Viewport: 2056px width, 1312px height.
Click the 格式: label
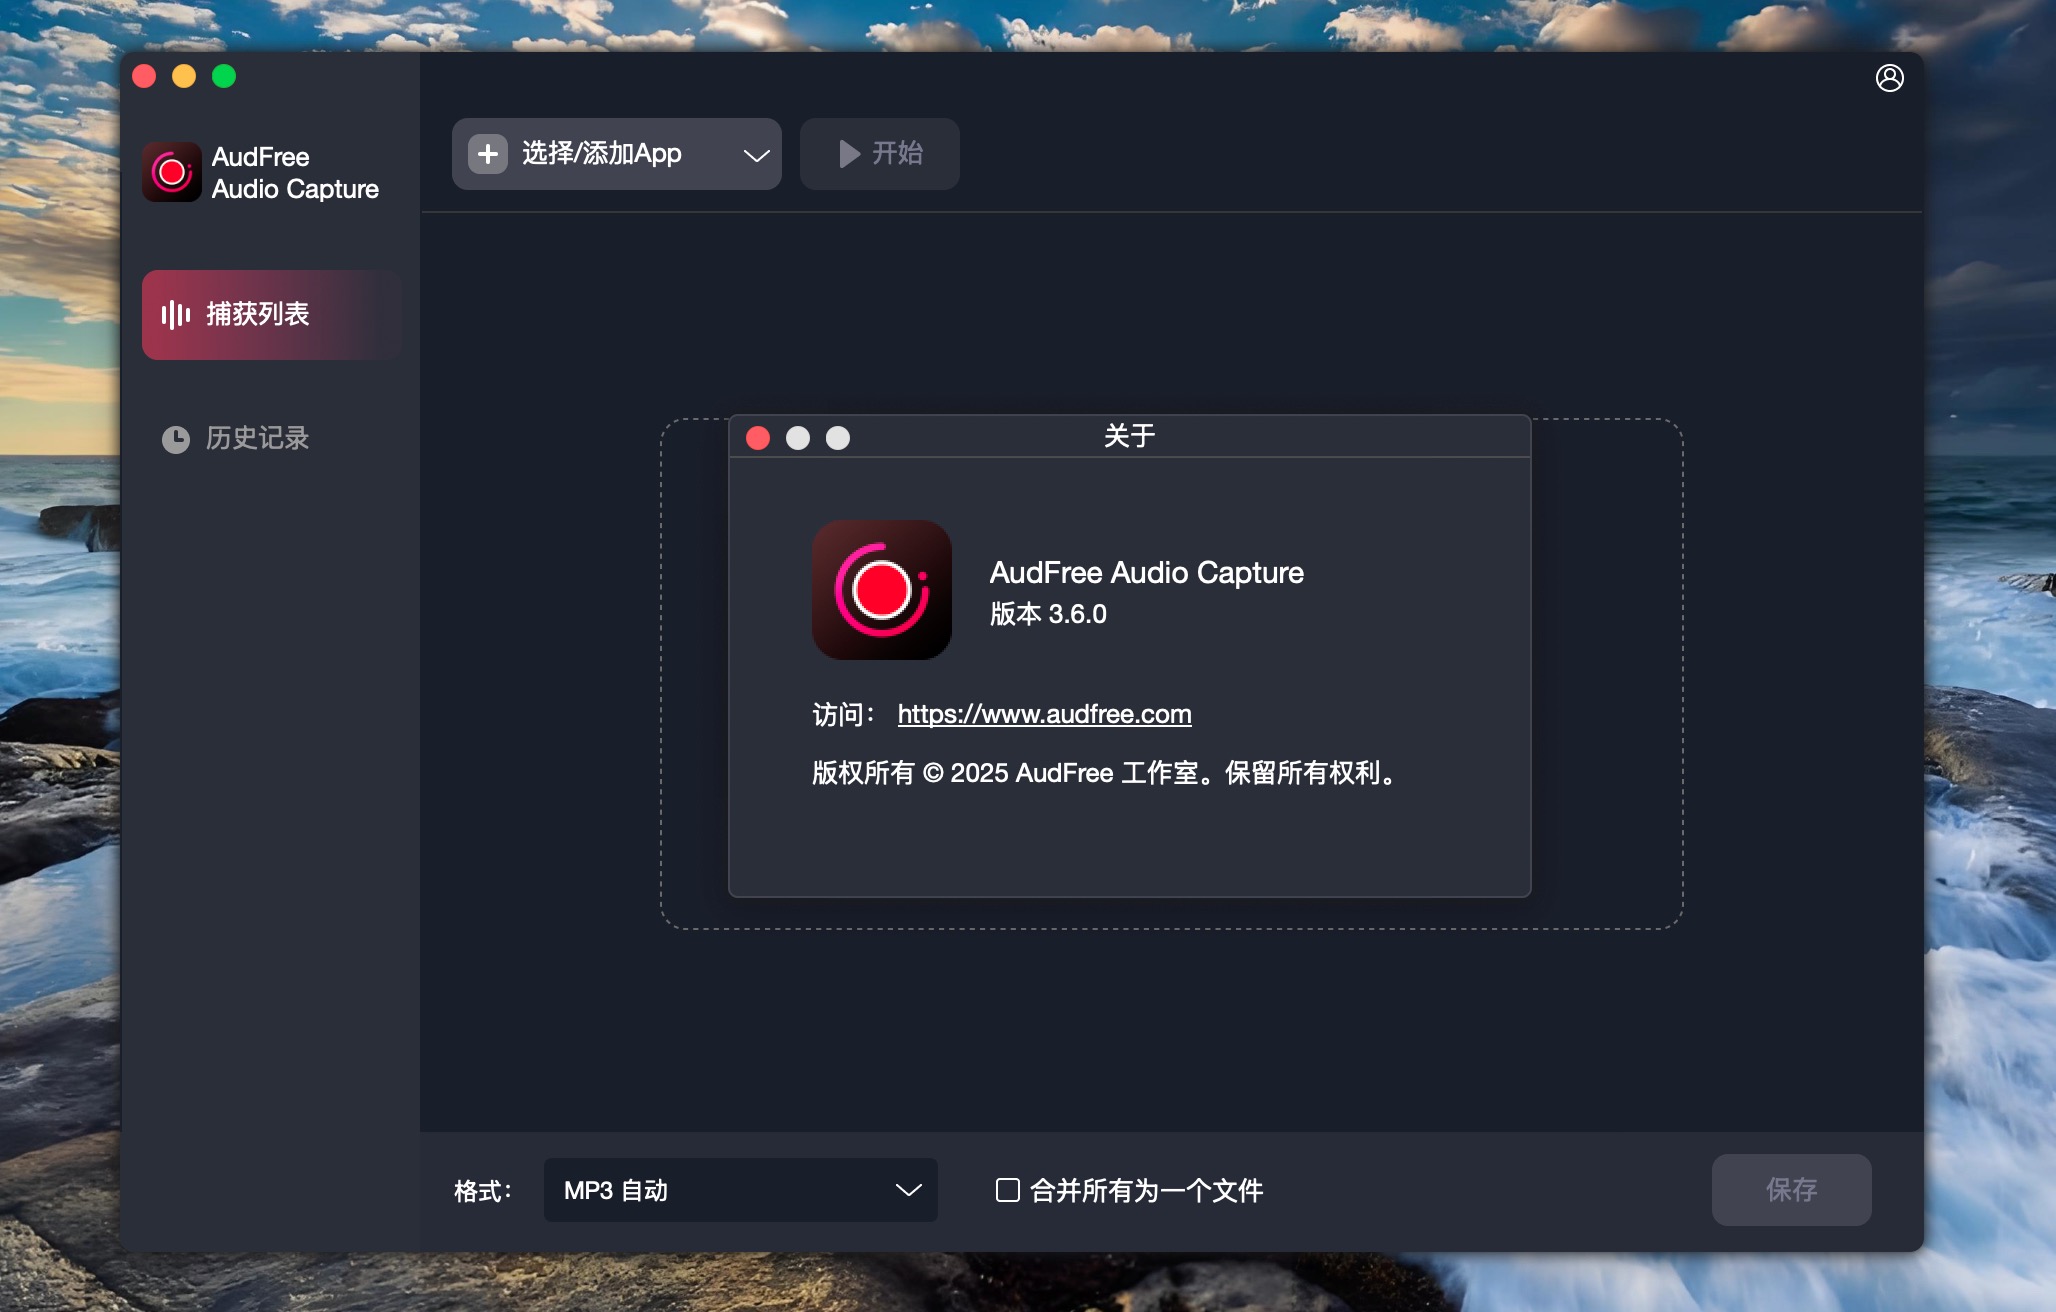pos(483,1191)
